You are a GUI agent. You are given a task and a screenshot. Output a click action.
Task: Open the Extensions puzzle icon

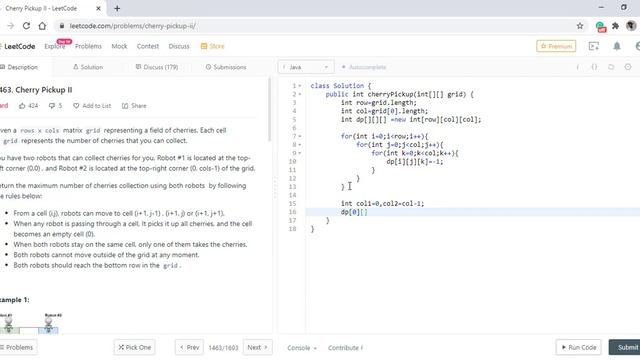pos(616,26)
